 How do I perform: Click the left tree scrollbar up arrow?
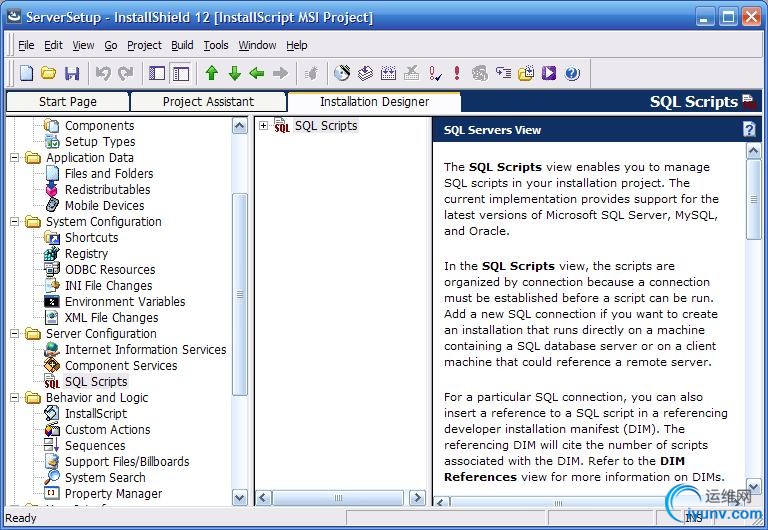coord(240,126)
